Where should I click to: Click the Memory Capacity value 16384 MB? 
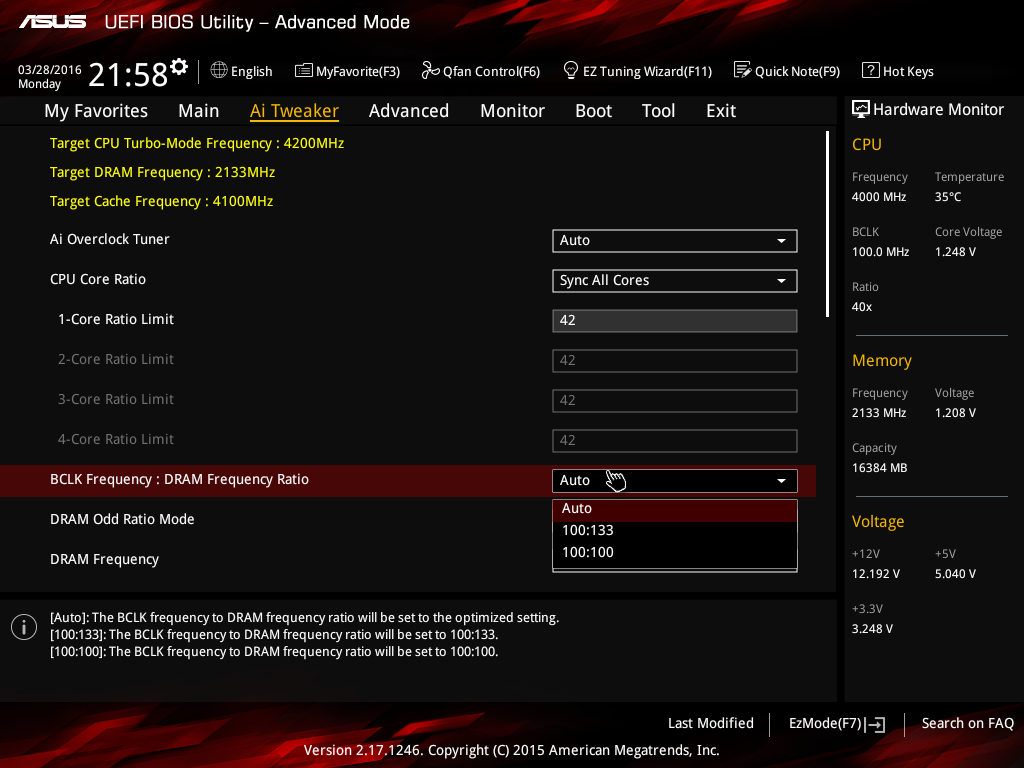[x=879, y=468]
